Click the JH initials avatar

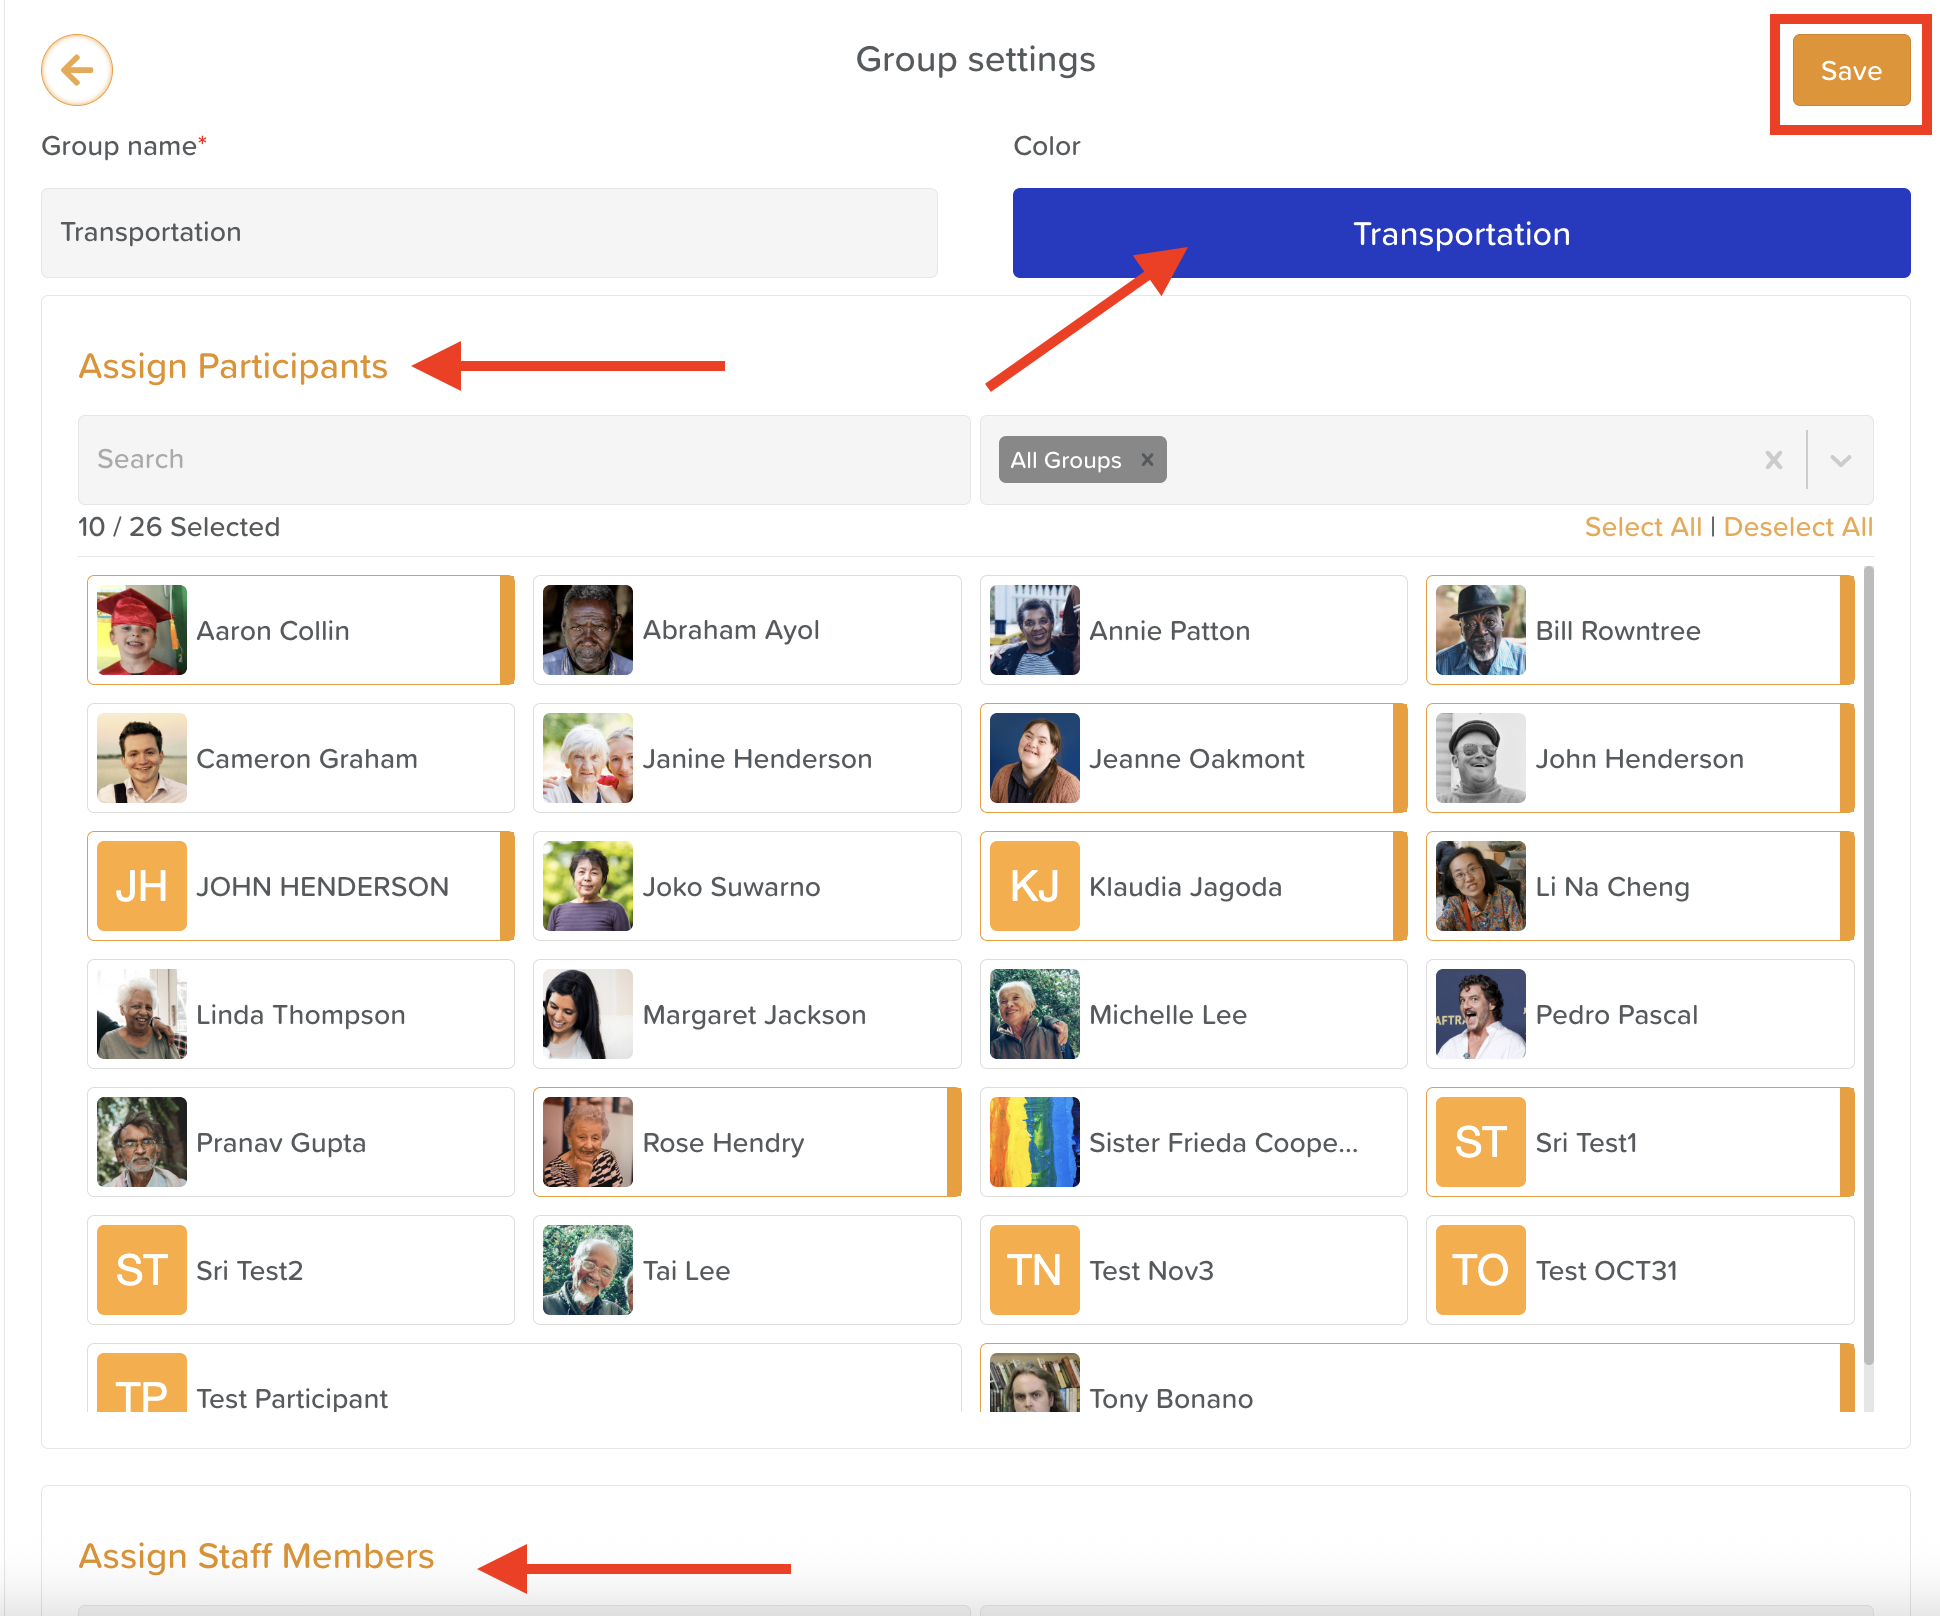pyautogui.click(x=141, y=886)
